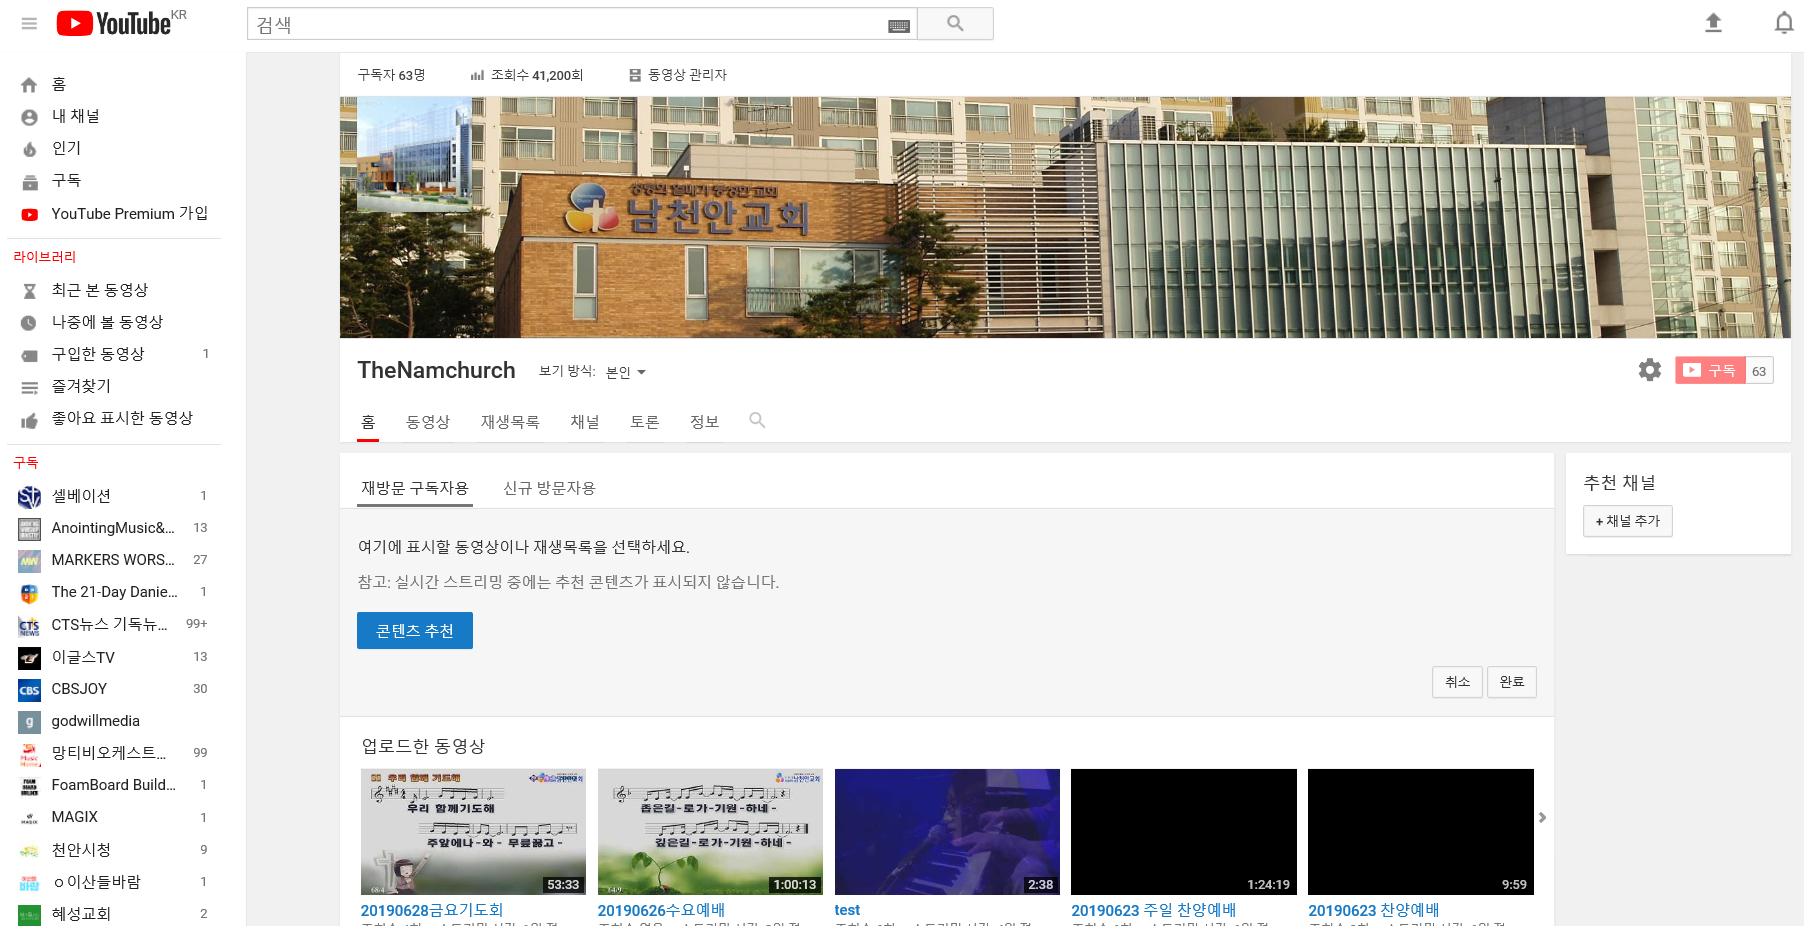Screen dimensions: 1804x926
Task: Open 9:59 video thumbnail
Action: 1421,832
